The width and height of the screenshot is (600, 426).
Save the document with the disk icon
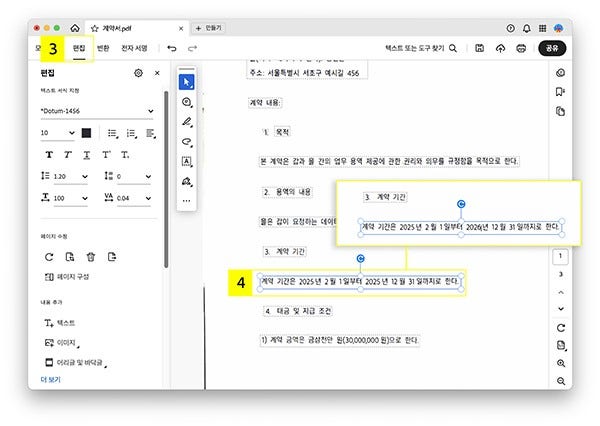pyautogui.click(x=479, y=48)
